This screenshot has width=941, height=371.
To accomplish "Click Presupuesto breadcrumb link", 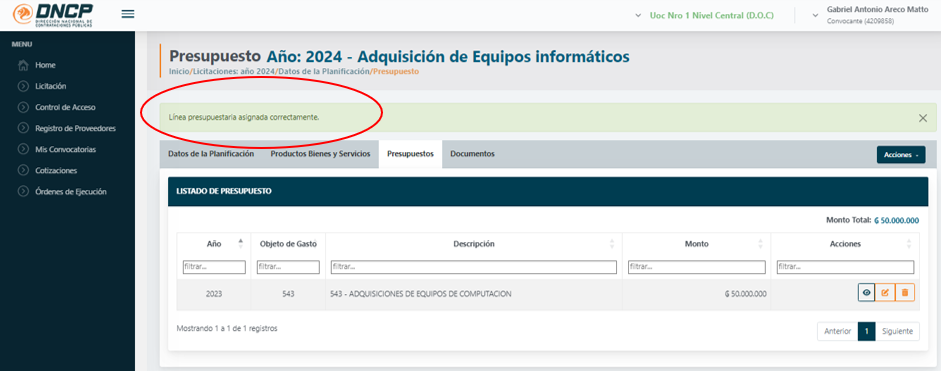I will pos(395,71).
